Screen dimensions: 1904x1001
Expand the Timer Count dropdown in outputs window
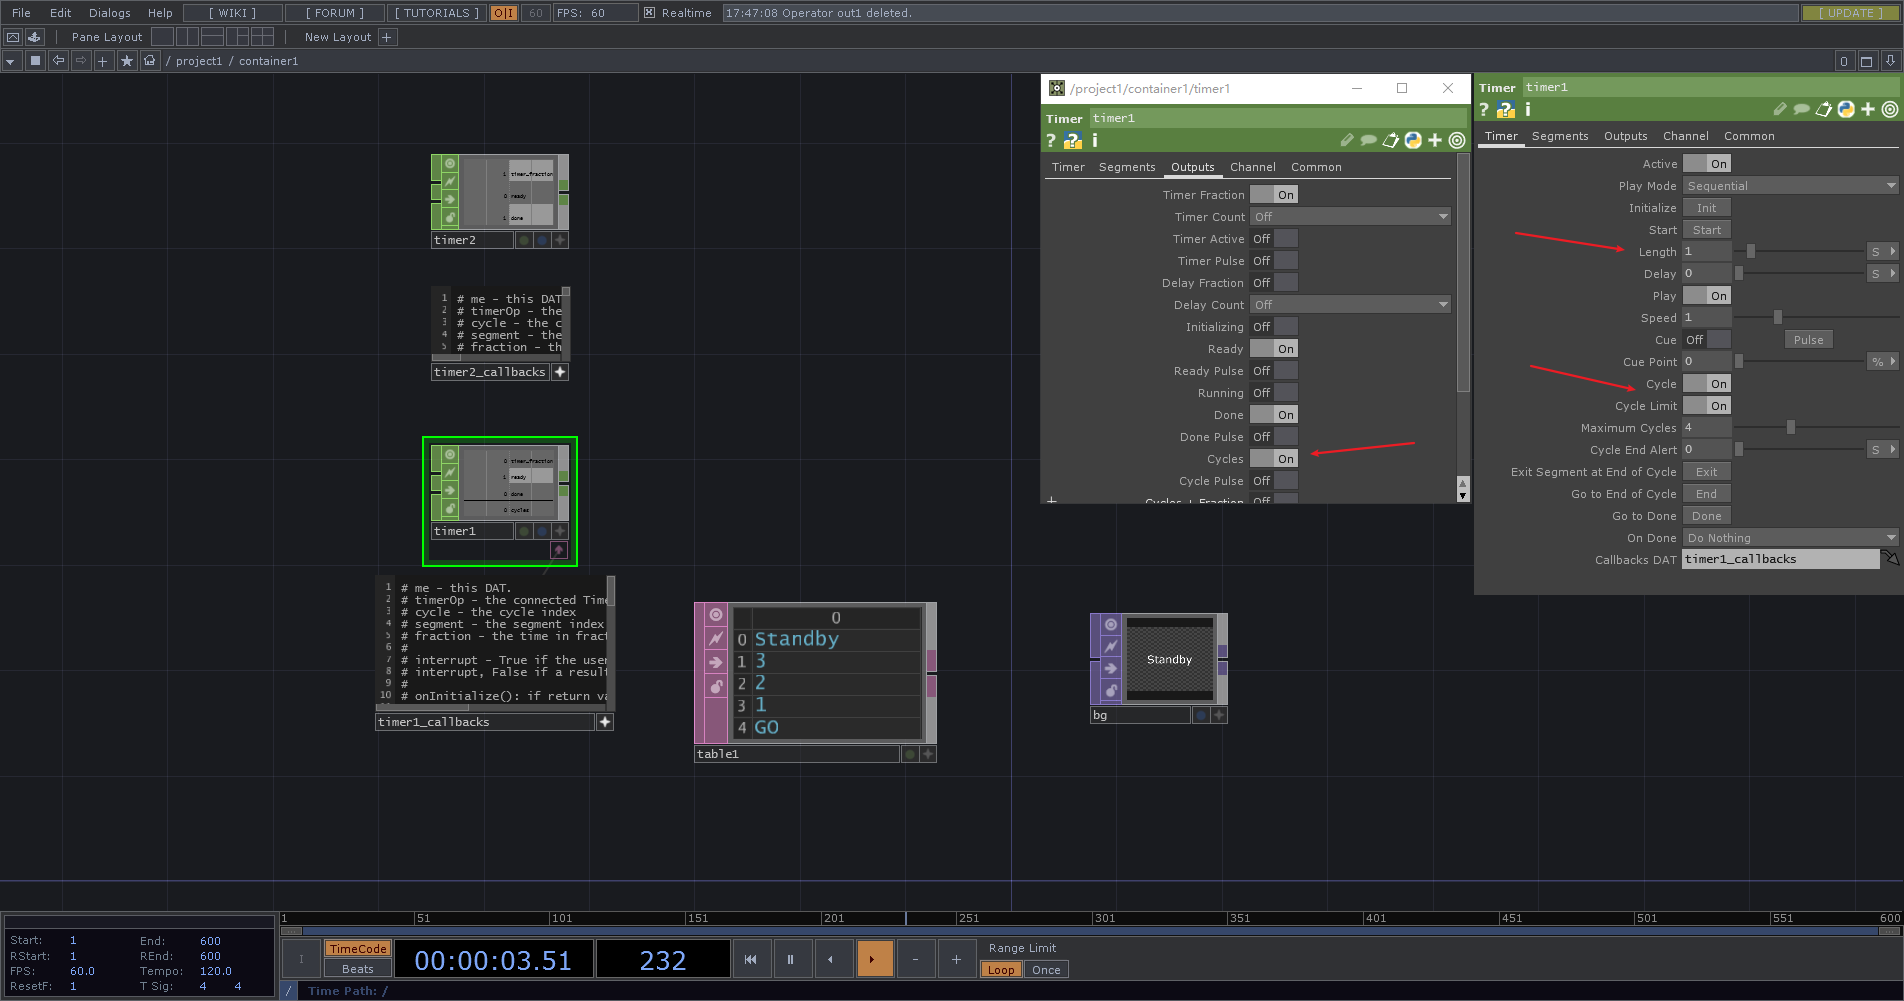(x=1350, y=216)
